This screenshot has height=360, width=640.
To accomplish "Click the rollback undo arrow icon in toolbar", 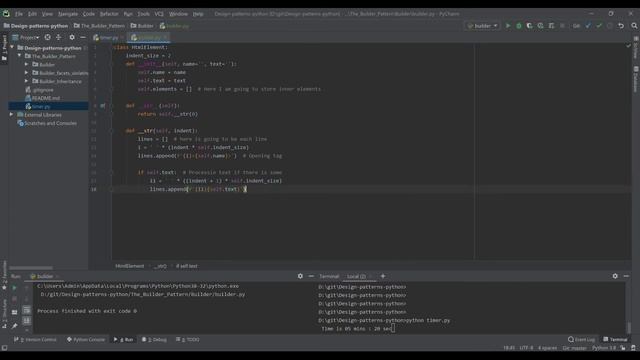I will (621, 26).
